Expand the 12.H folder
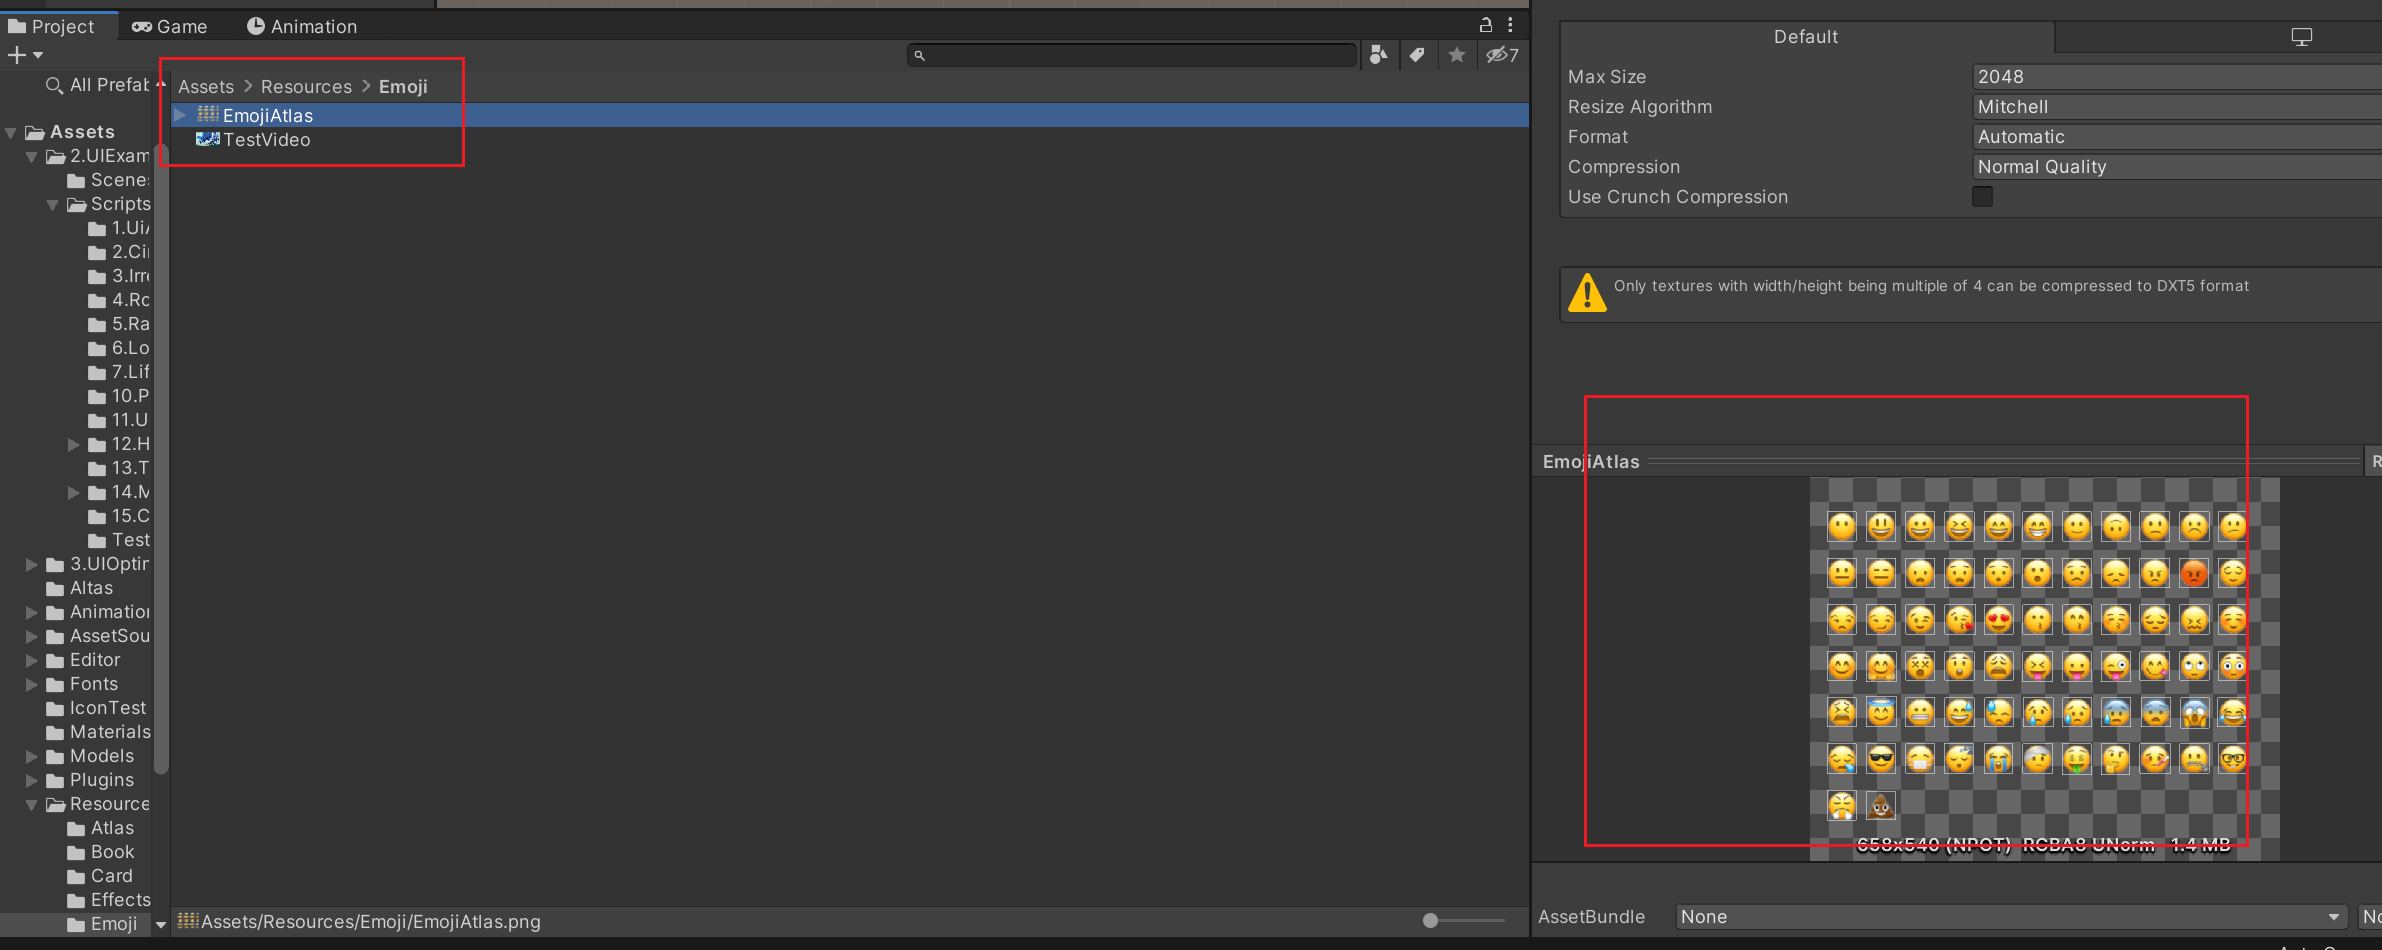2382x950 pixels. [x=74, y=444]
